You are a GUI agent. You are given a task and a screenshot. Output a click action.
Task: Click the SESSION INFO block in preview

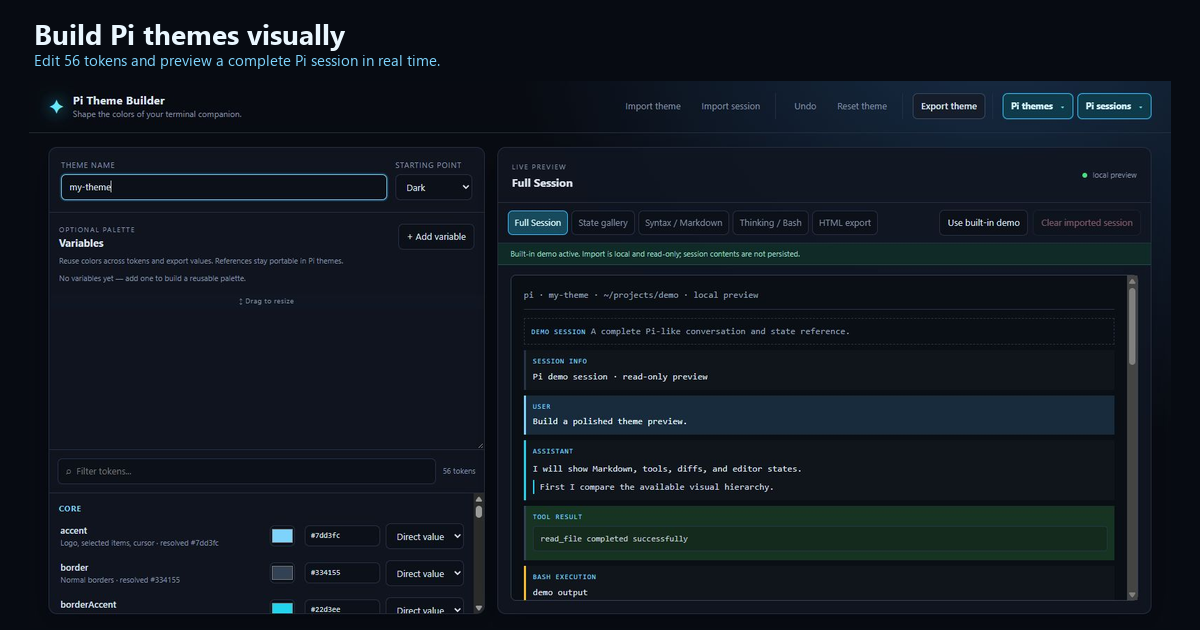click(818, 369)
